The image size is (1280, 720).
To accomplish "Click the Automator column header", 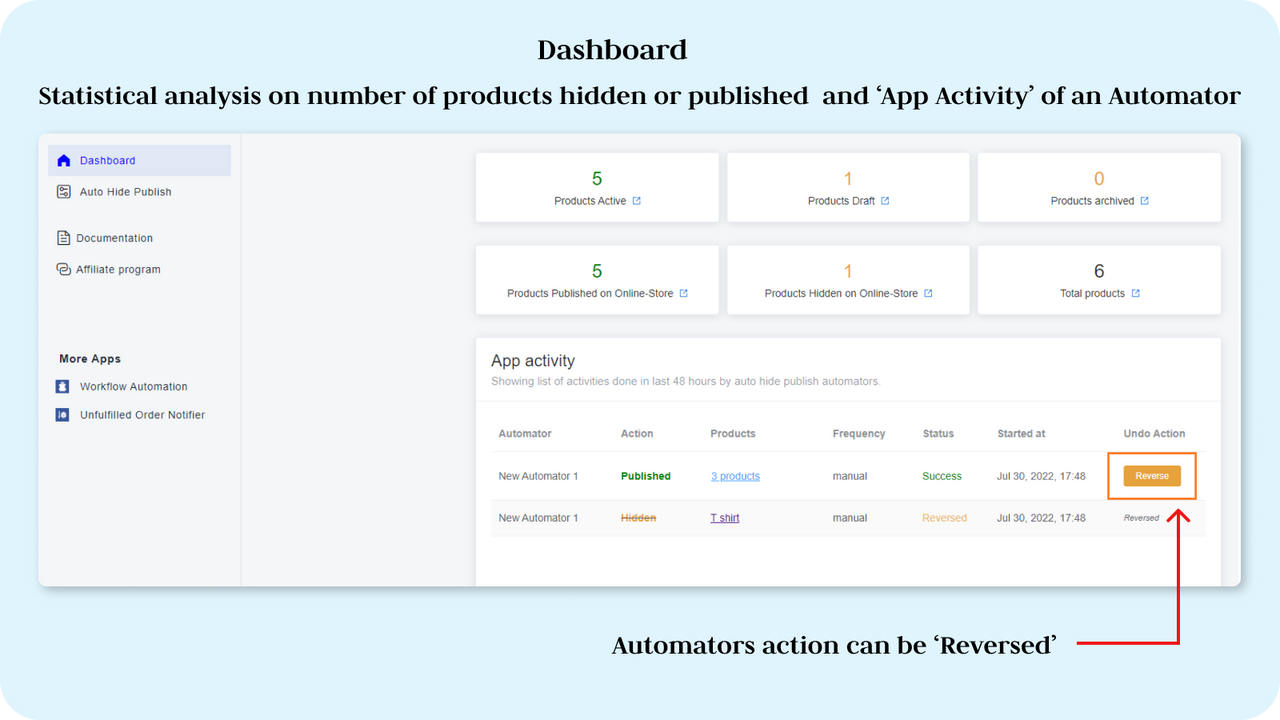I will [525, 434].
